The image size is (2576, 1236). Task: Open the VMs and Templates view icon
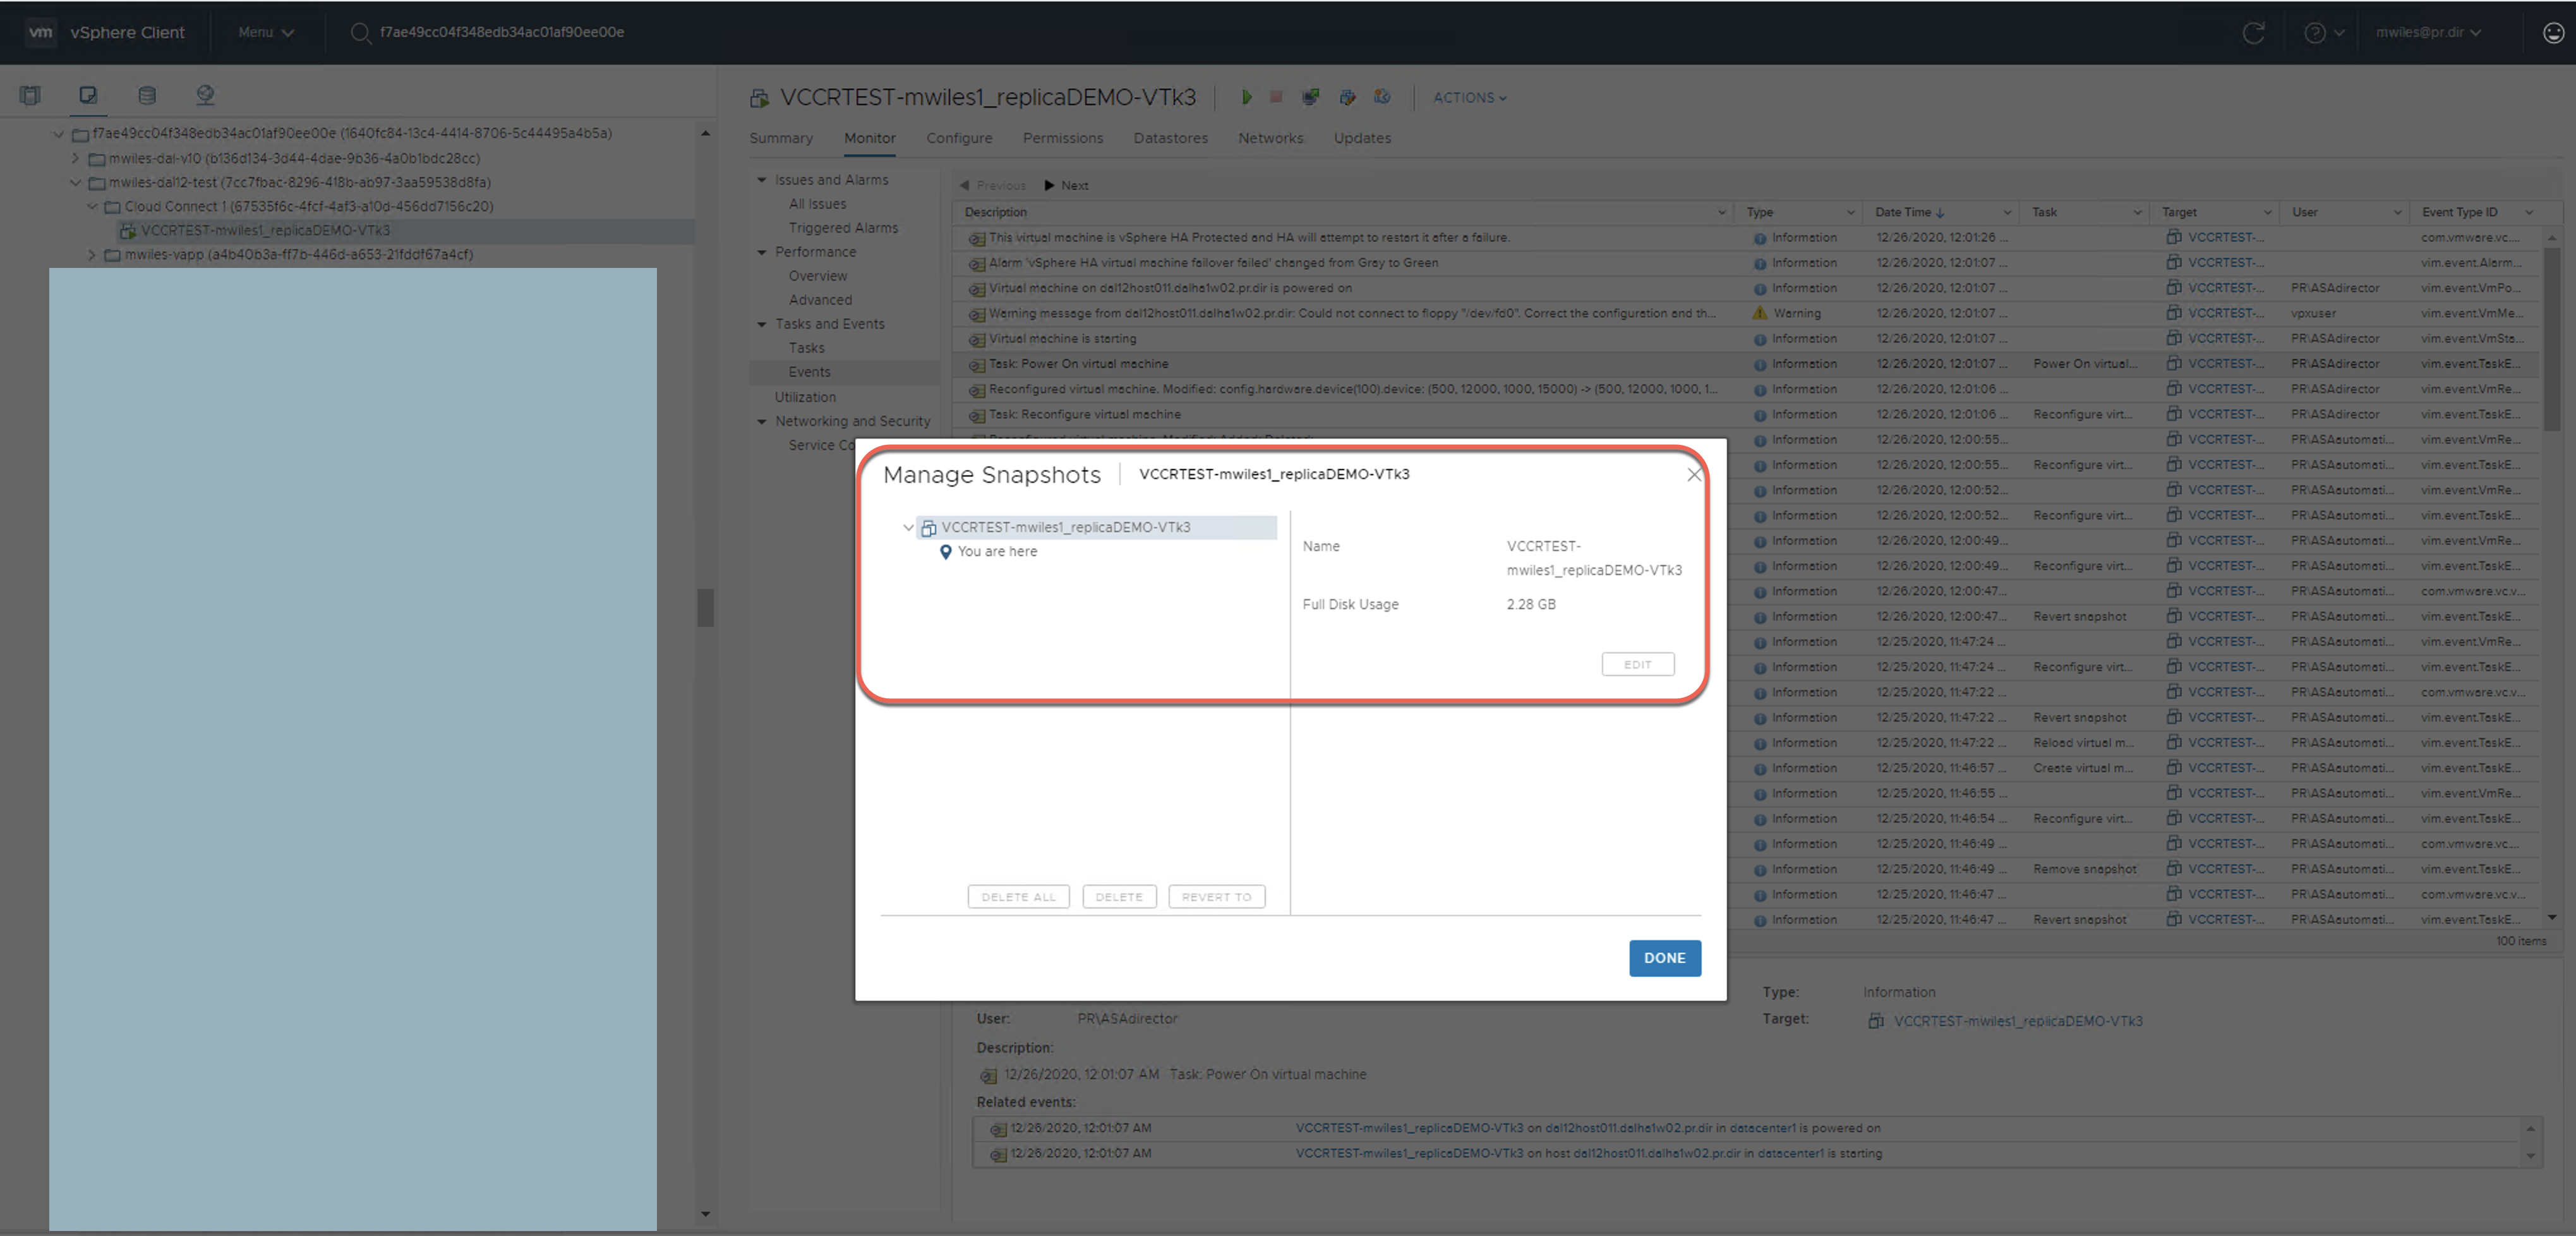[88, 95]
